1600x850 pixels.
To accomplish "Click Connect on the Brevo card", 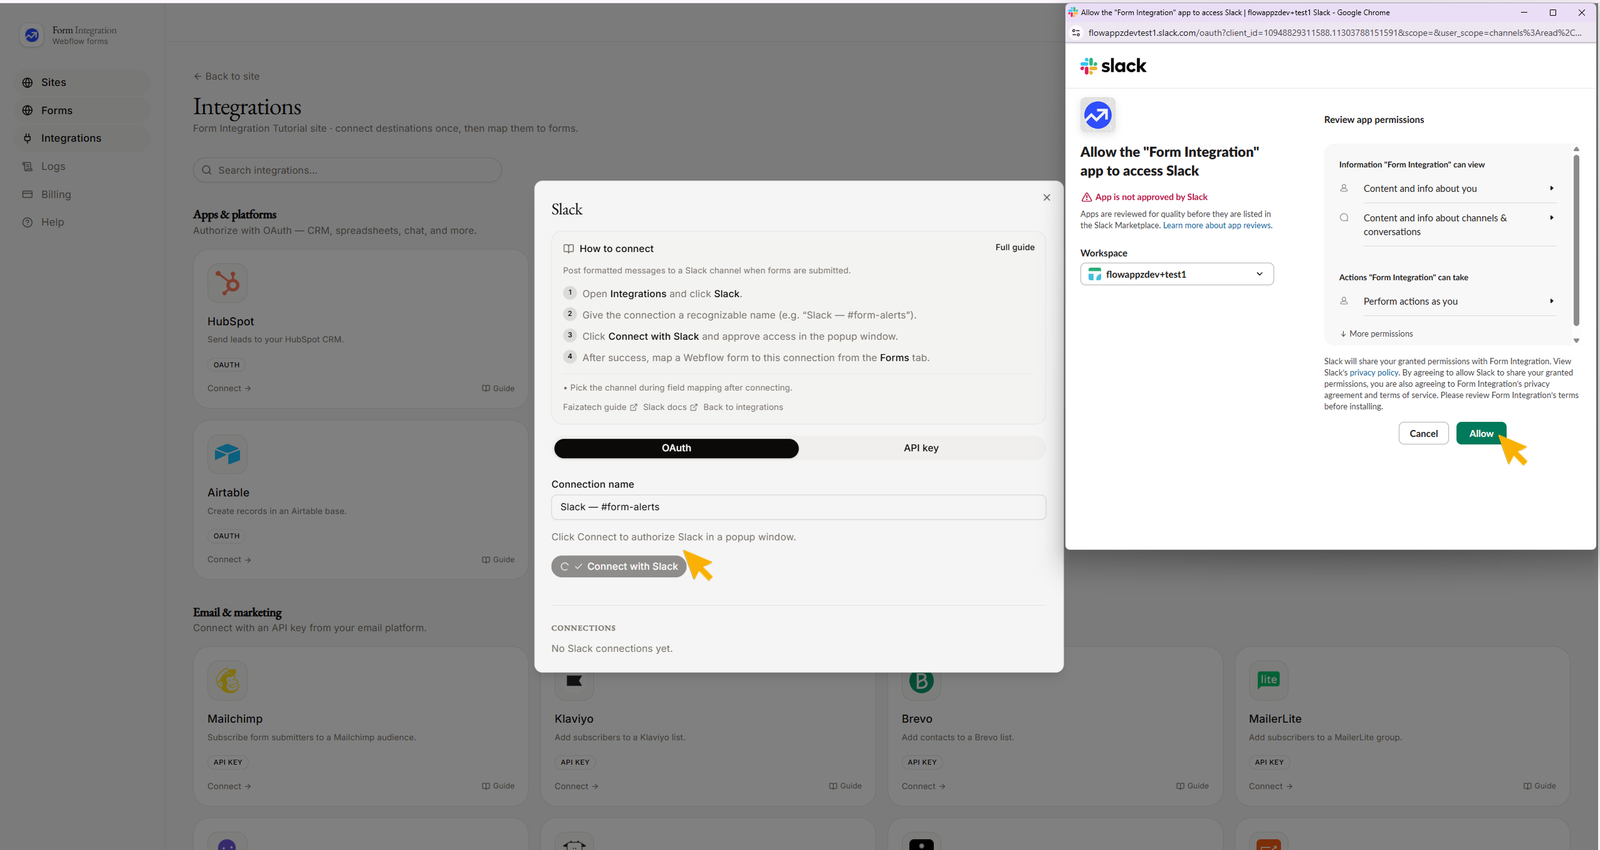I will pos(923,786).
